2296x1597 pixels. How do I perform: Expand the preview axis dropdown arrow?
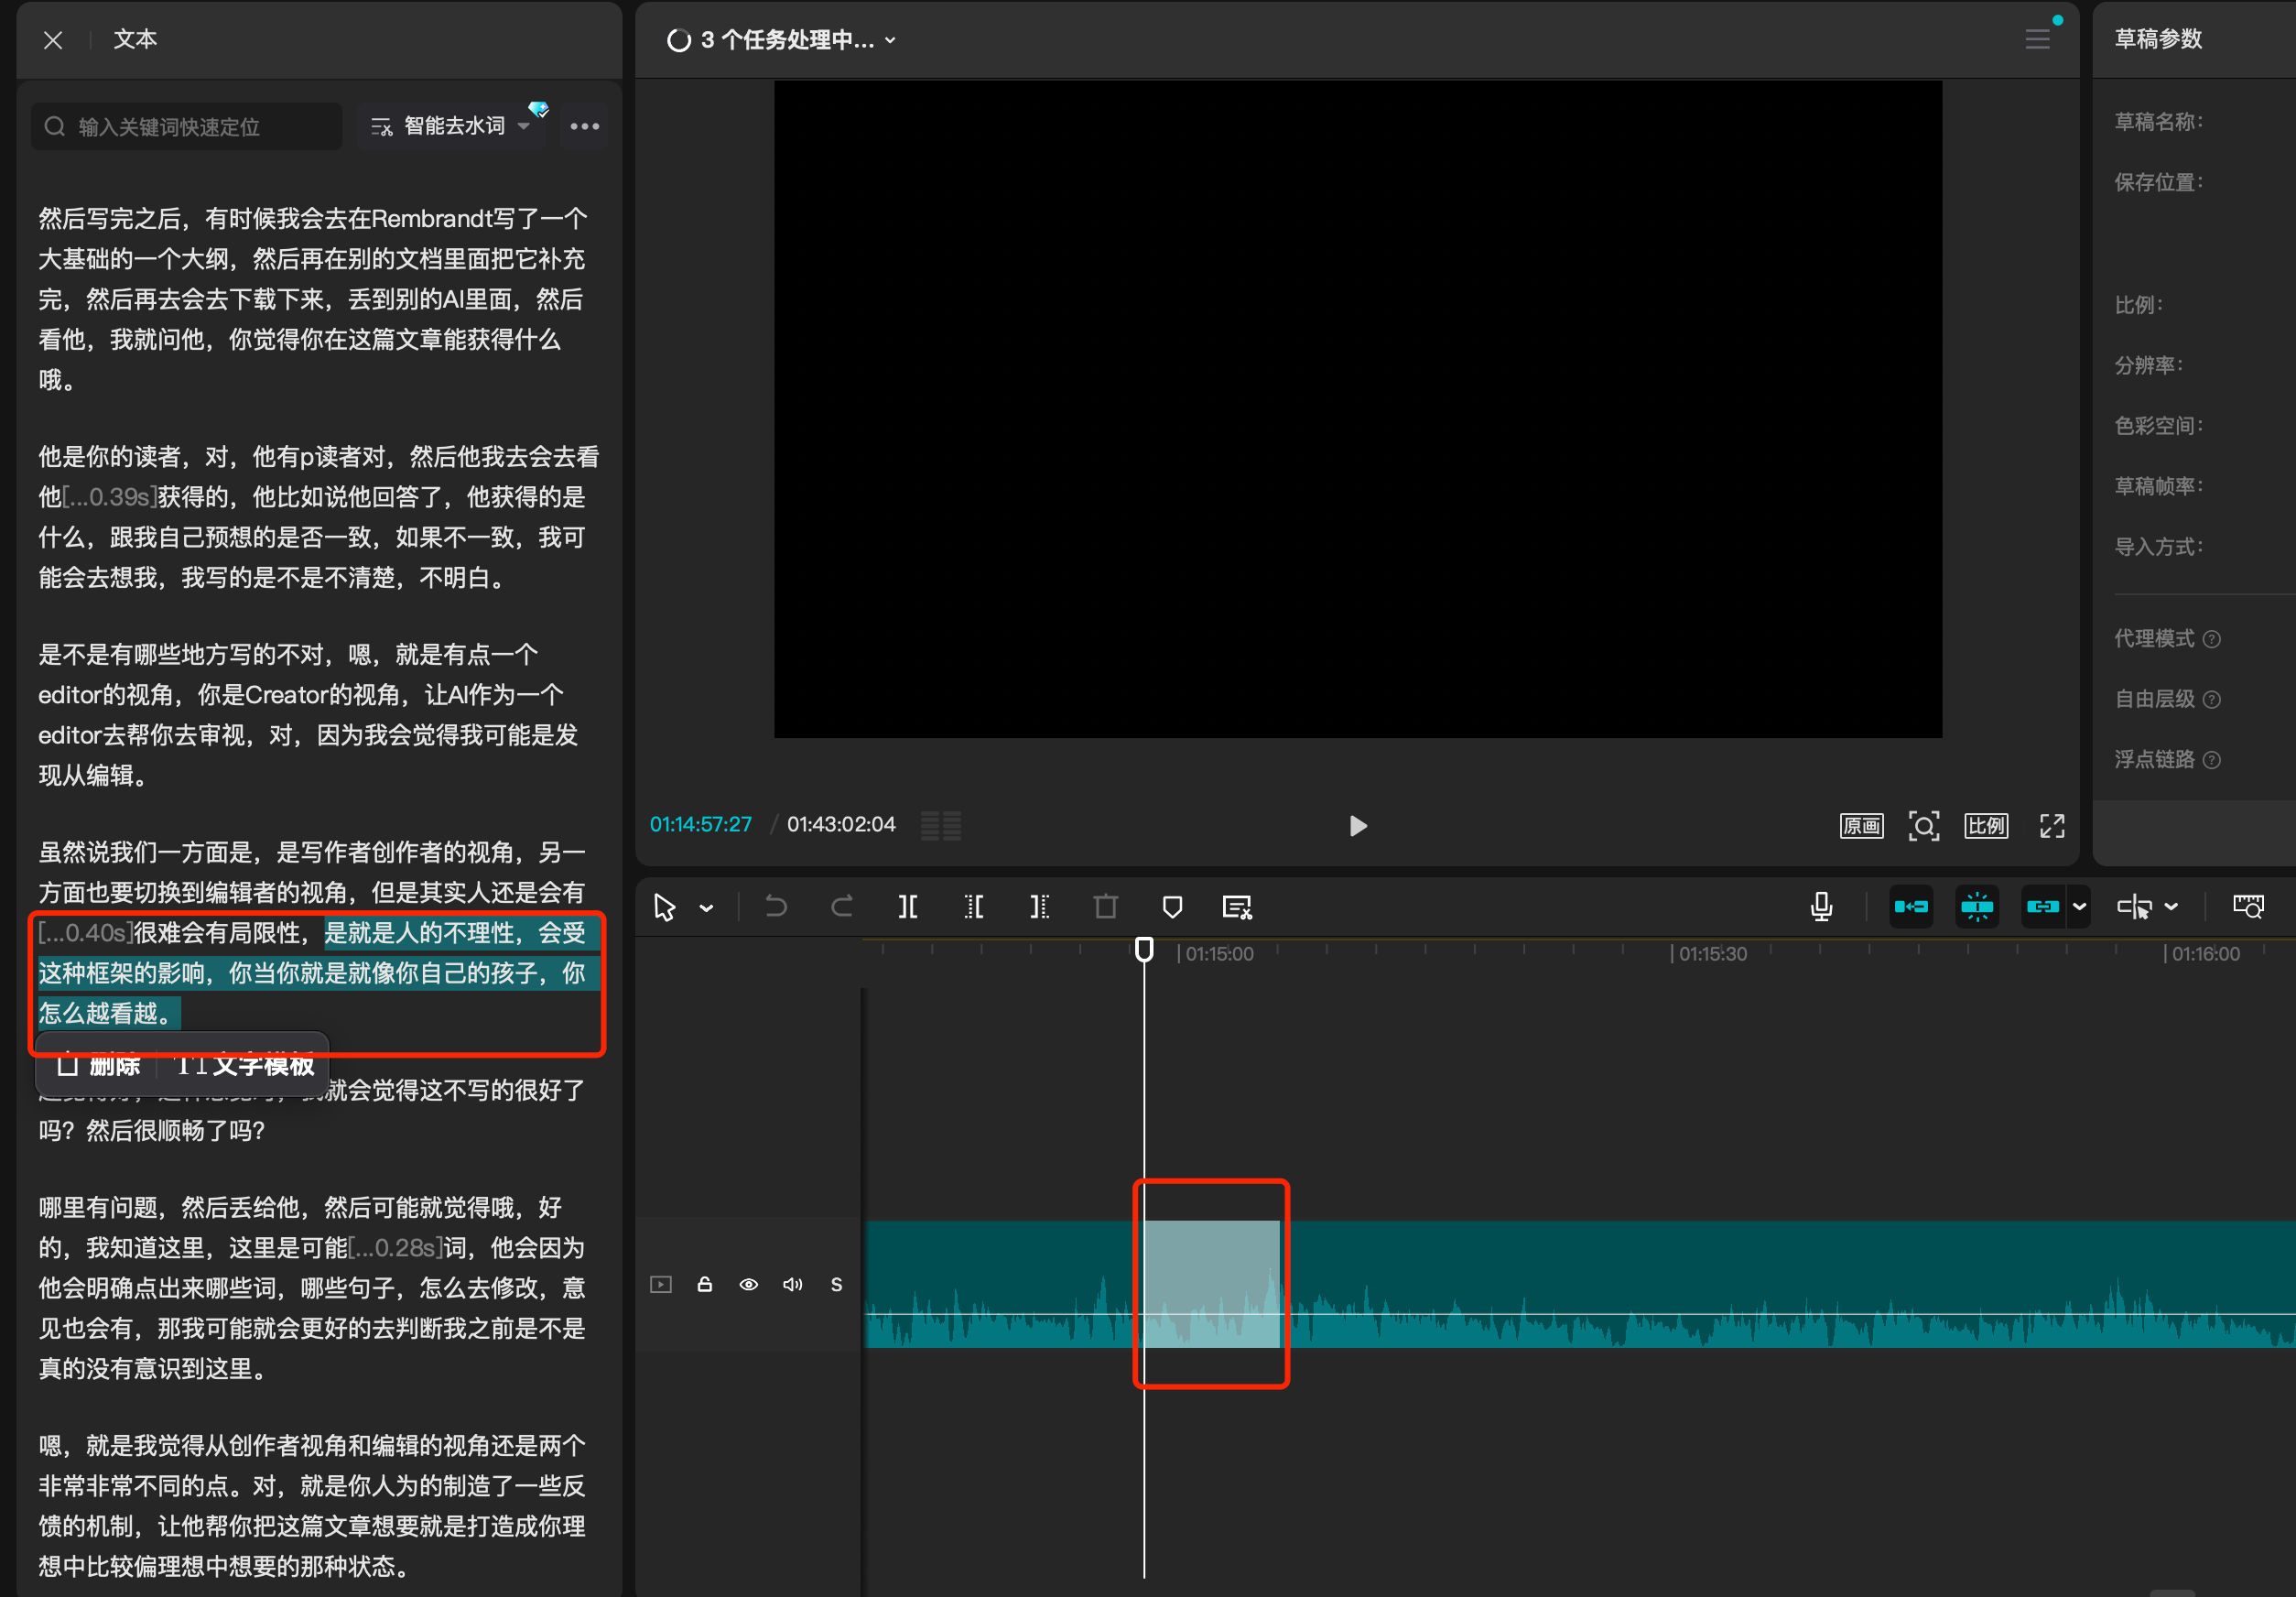pyautogui.click(x=2171, y=907)
